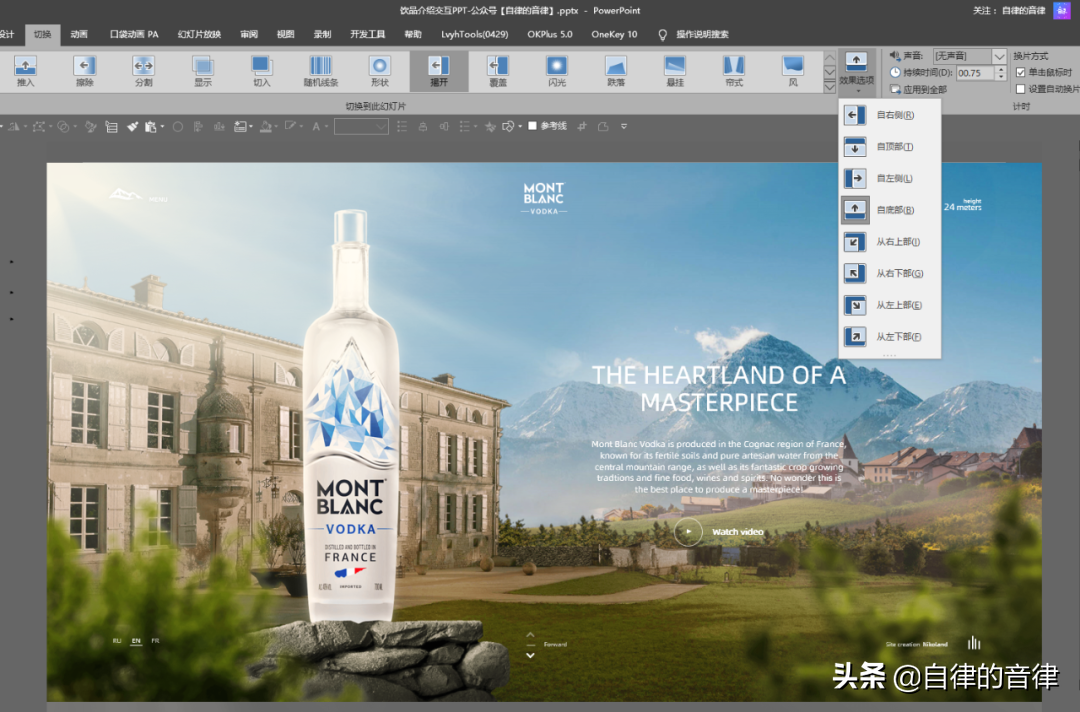Open the 帮助 tab
The width and height of the screenshot is (1080, 712).
(413, 34)
